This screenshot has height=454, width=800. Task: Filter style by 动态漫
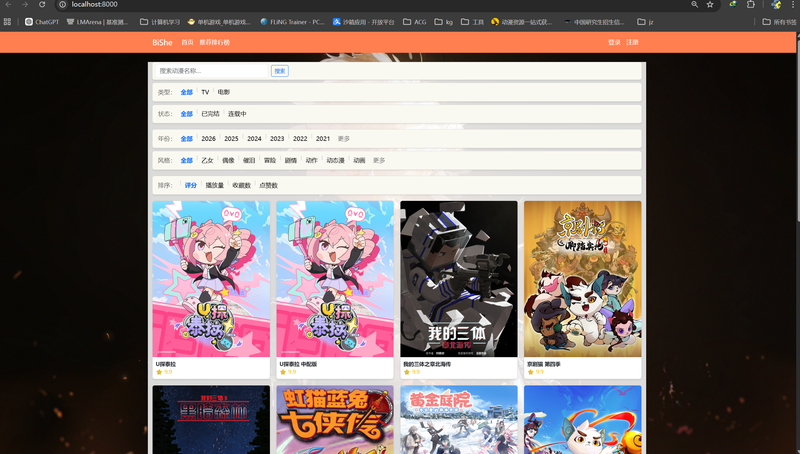[335, 160]
